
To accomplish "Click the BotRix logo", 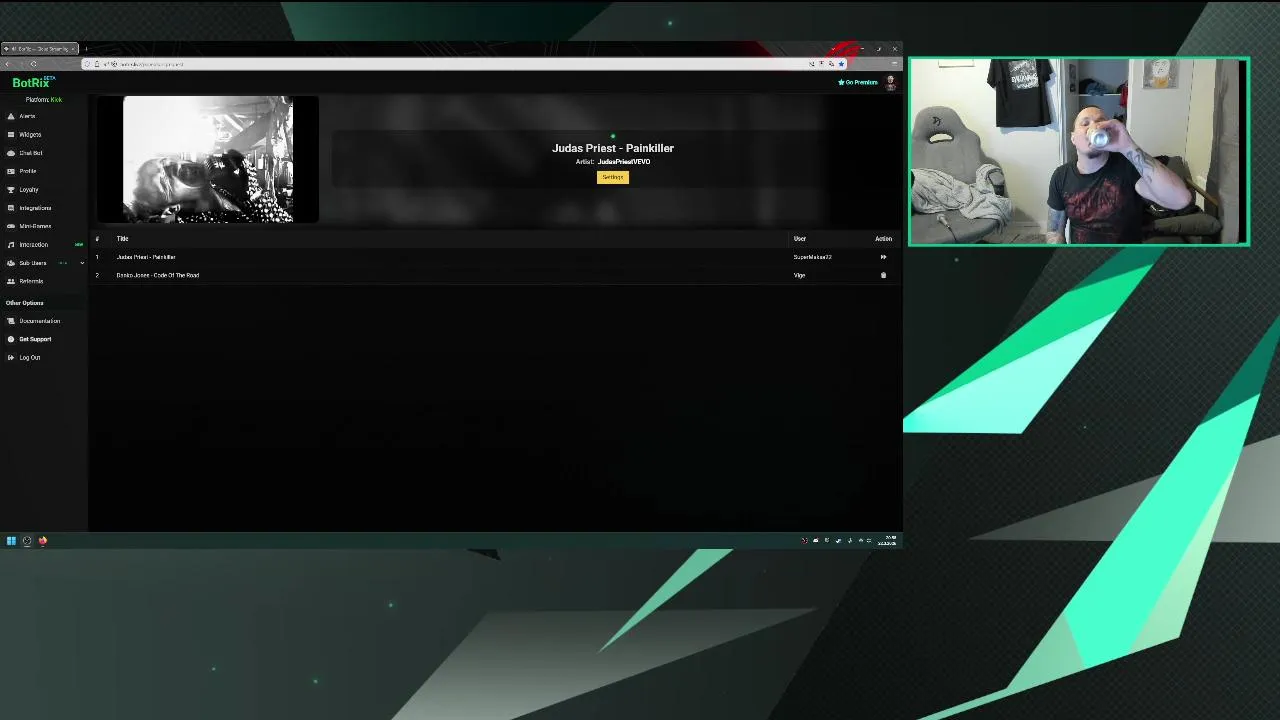I will coord(32,82).
